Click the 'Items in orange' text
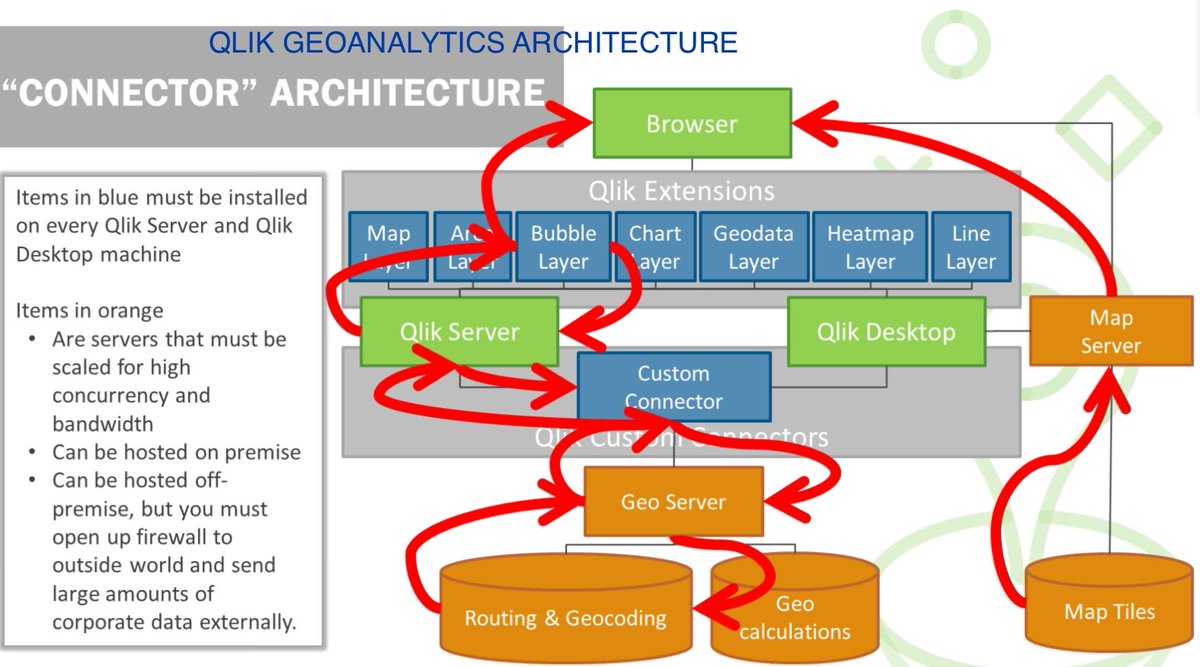Viewport: 1200px width, 667px height. click(x=90, y=311)
